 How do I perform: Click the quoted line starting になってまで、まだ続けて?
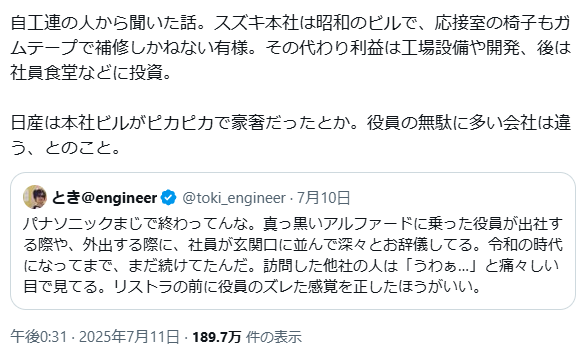(x=291, y=265)
